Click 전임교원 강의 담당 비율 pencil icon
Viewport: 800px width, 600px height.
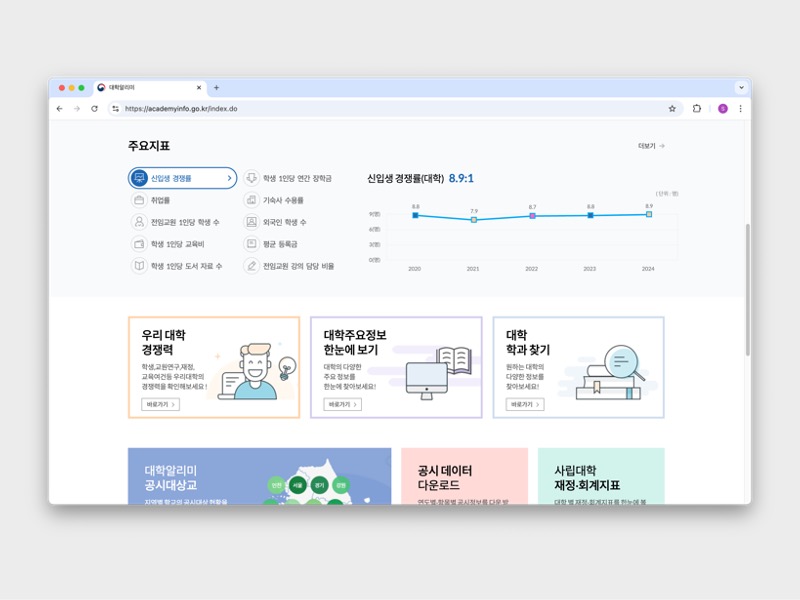point(252,266)
